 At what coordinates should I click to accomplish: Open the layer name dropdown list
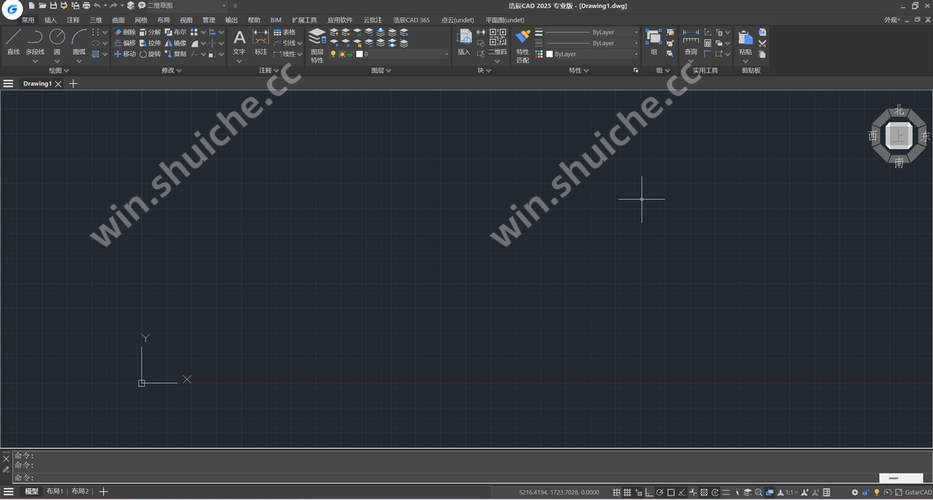pyautogui.click(x=400, y=54)
